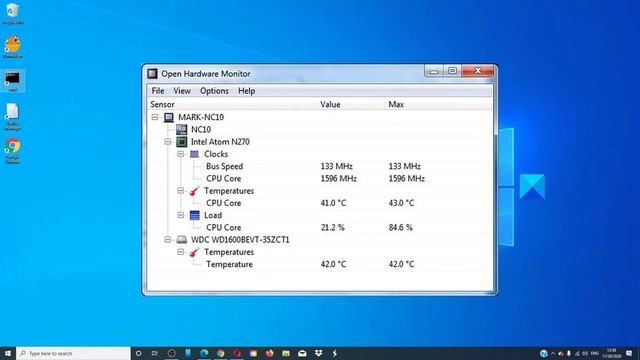The image size is (640, 360).
Task: Select the NC10 mainboard row
Action: coord(320,129)
